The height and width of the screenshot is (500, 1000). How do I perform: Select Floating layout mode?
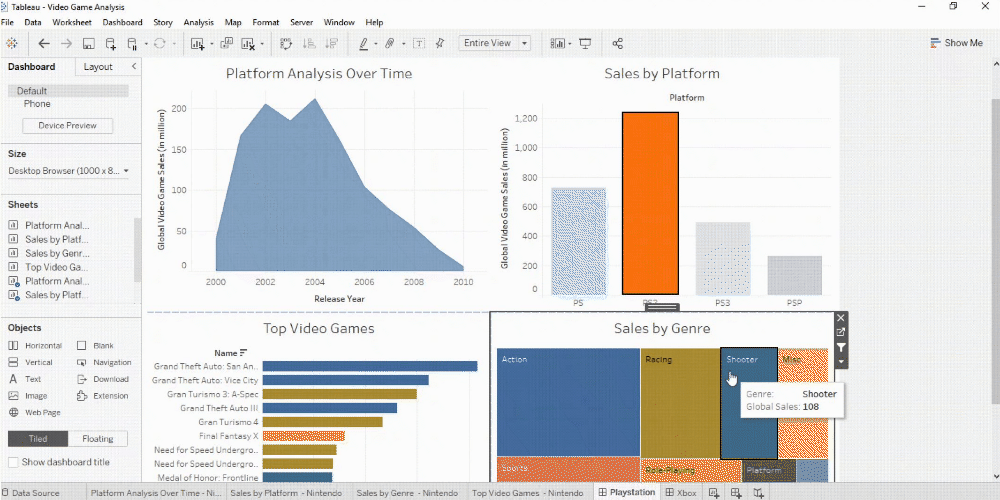(98, 439)
